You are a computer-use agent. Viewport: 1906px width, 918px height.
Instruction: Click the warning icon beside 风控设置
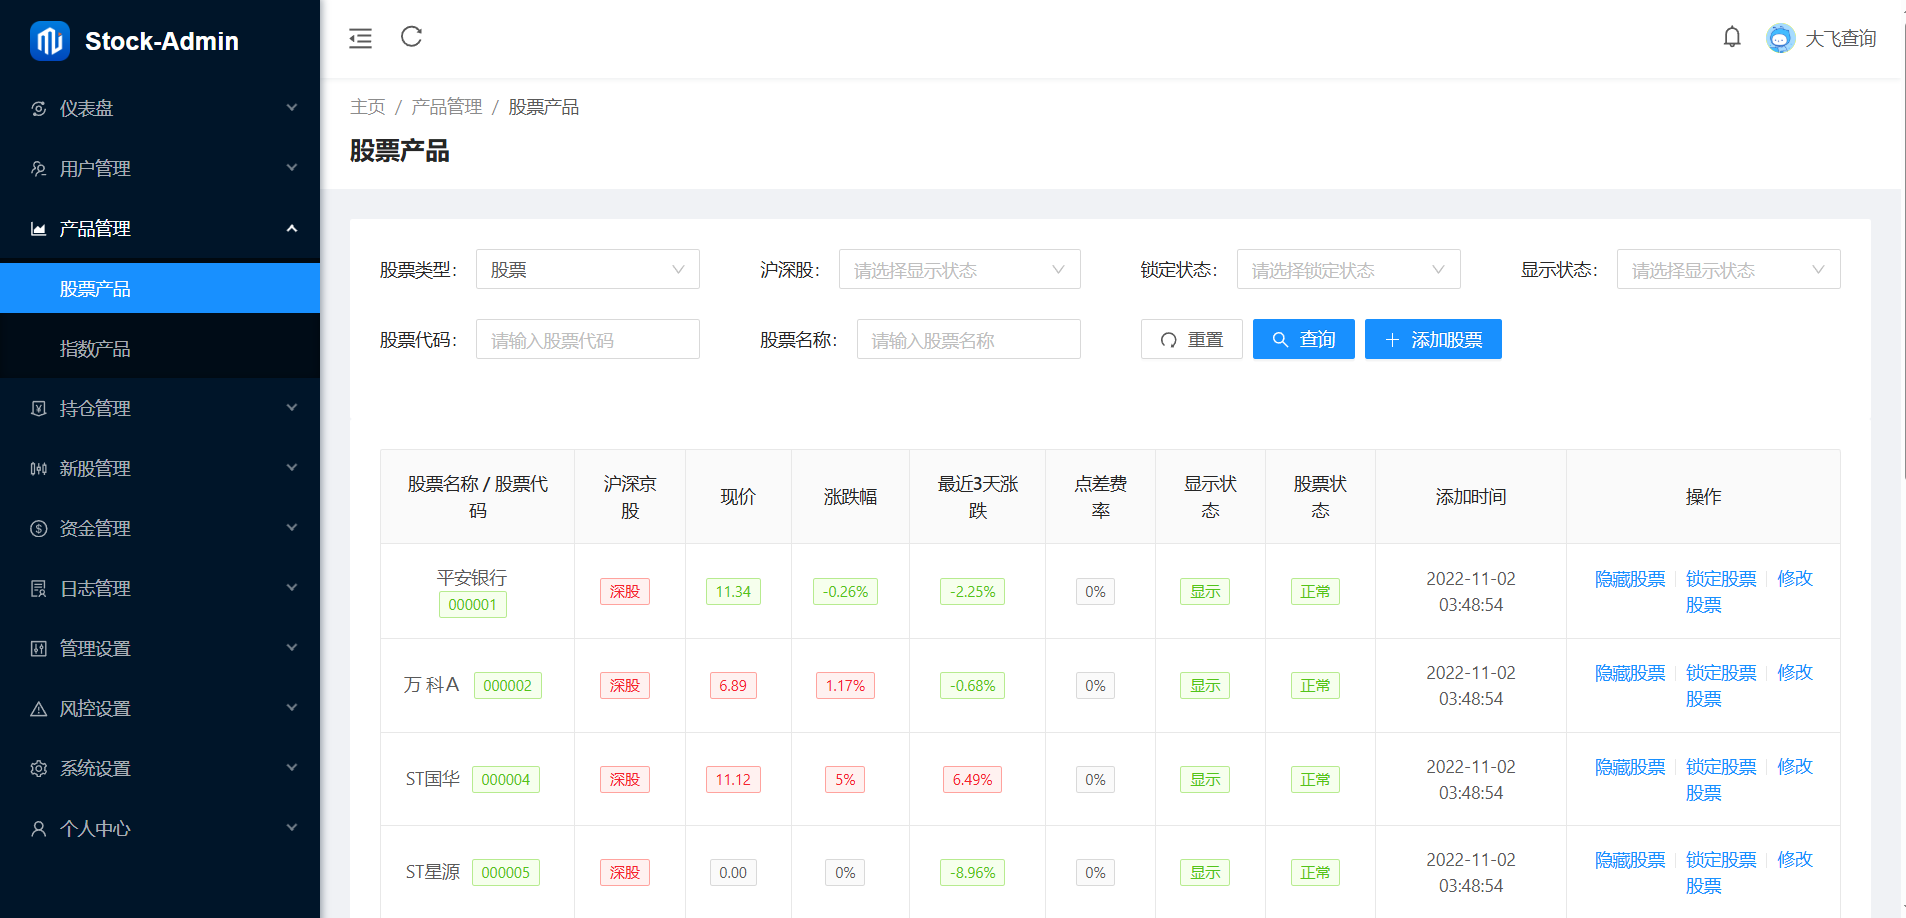tap(39, 709)
